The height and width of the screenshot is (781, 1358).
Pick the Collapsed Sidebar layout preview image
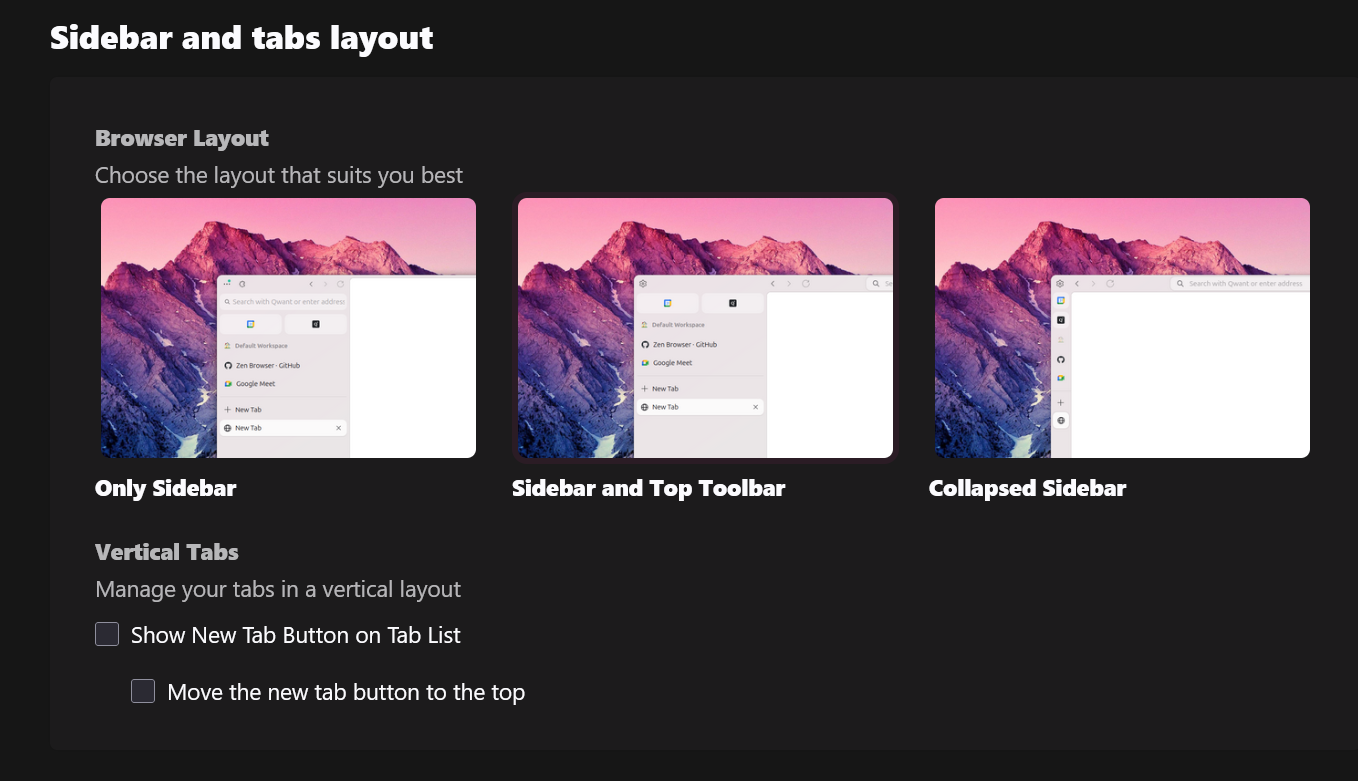coord(1122,328)
